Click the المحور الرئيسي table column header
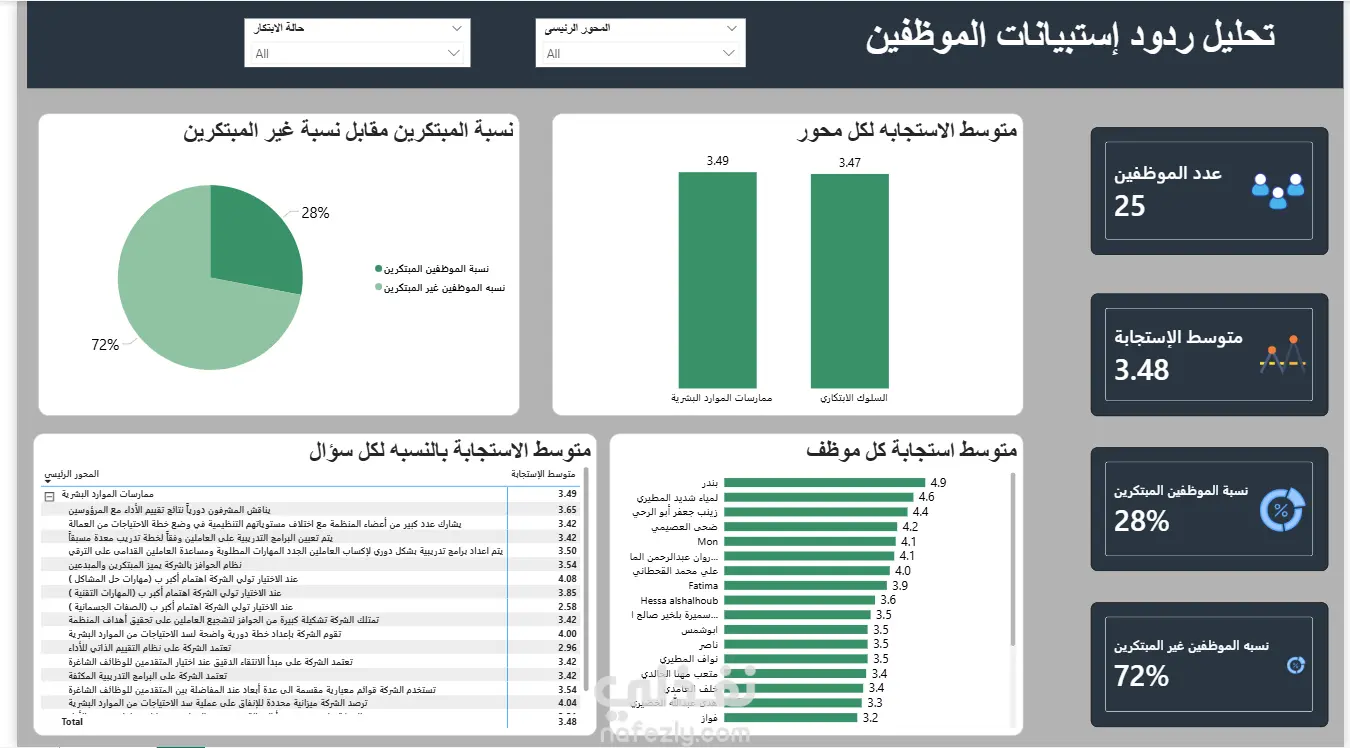Viewport: 1350px width, 748px height. coord(71,473)
